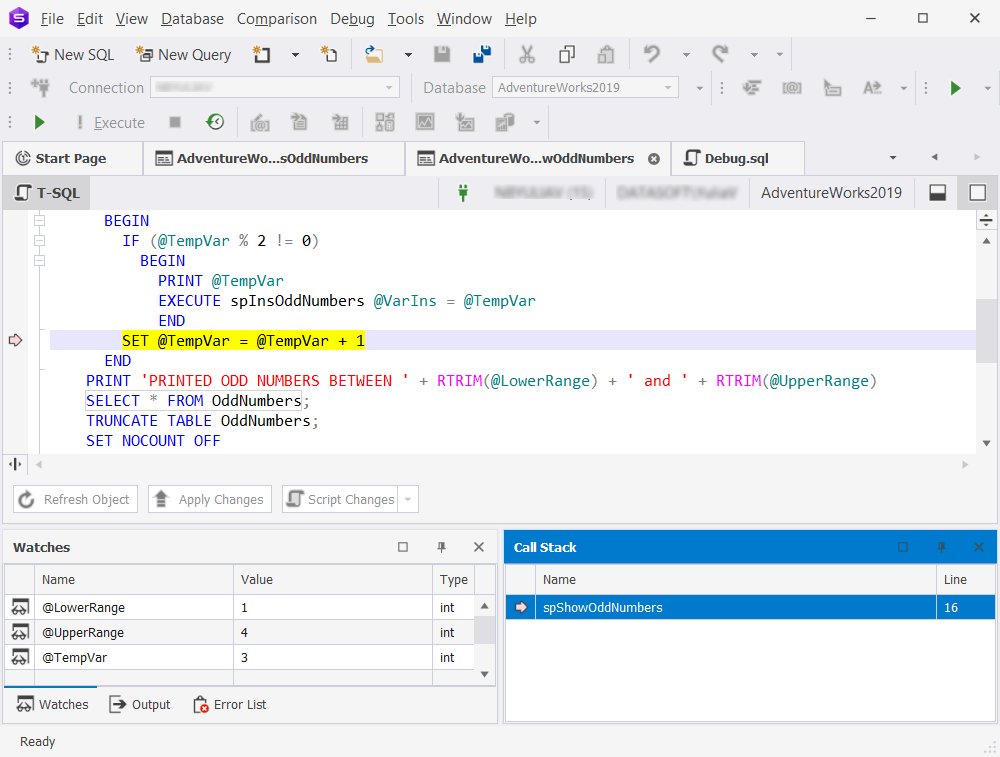Click the Stop execution square icon

pyautogui.click(x=175, y=122)
